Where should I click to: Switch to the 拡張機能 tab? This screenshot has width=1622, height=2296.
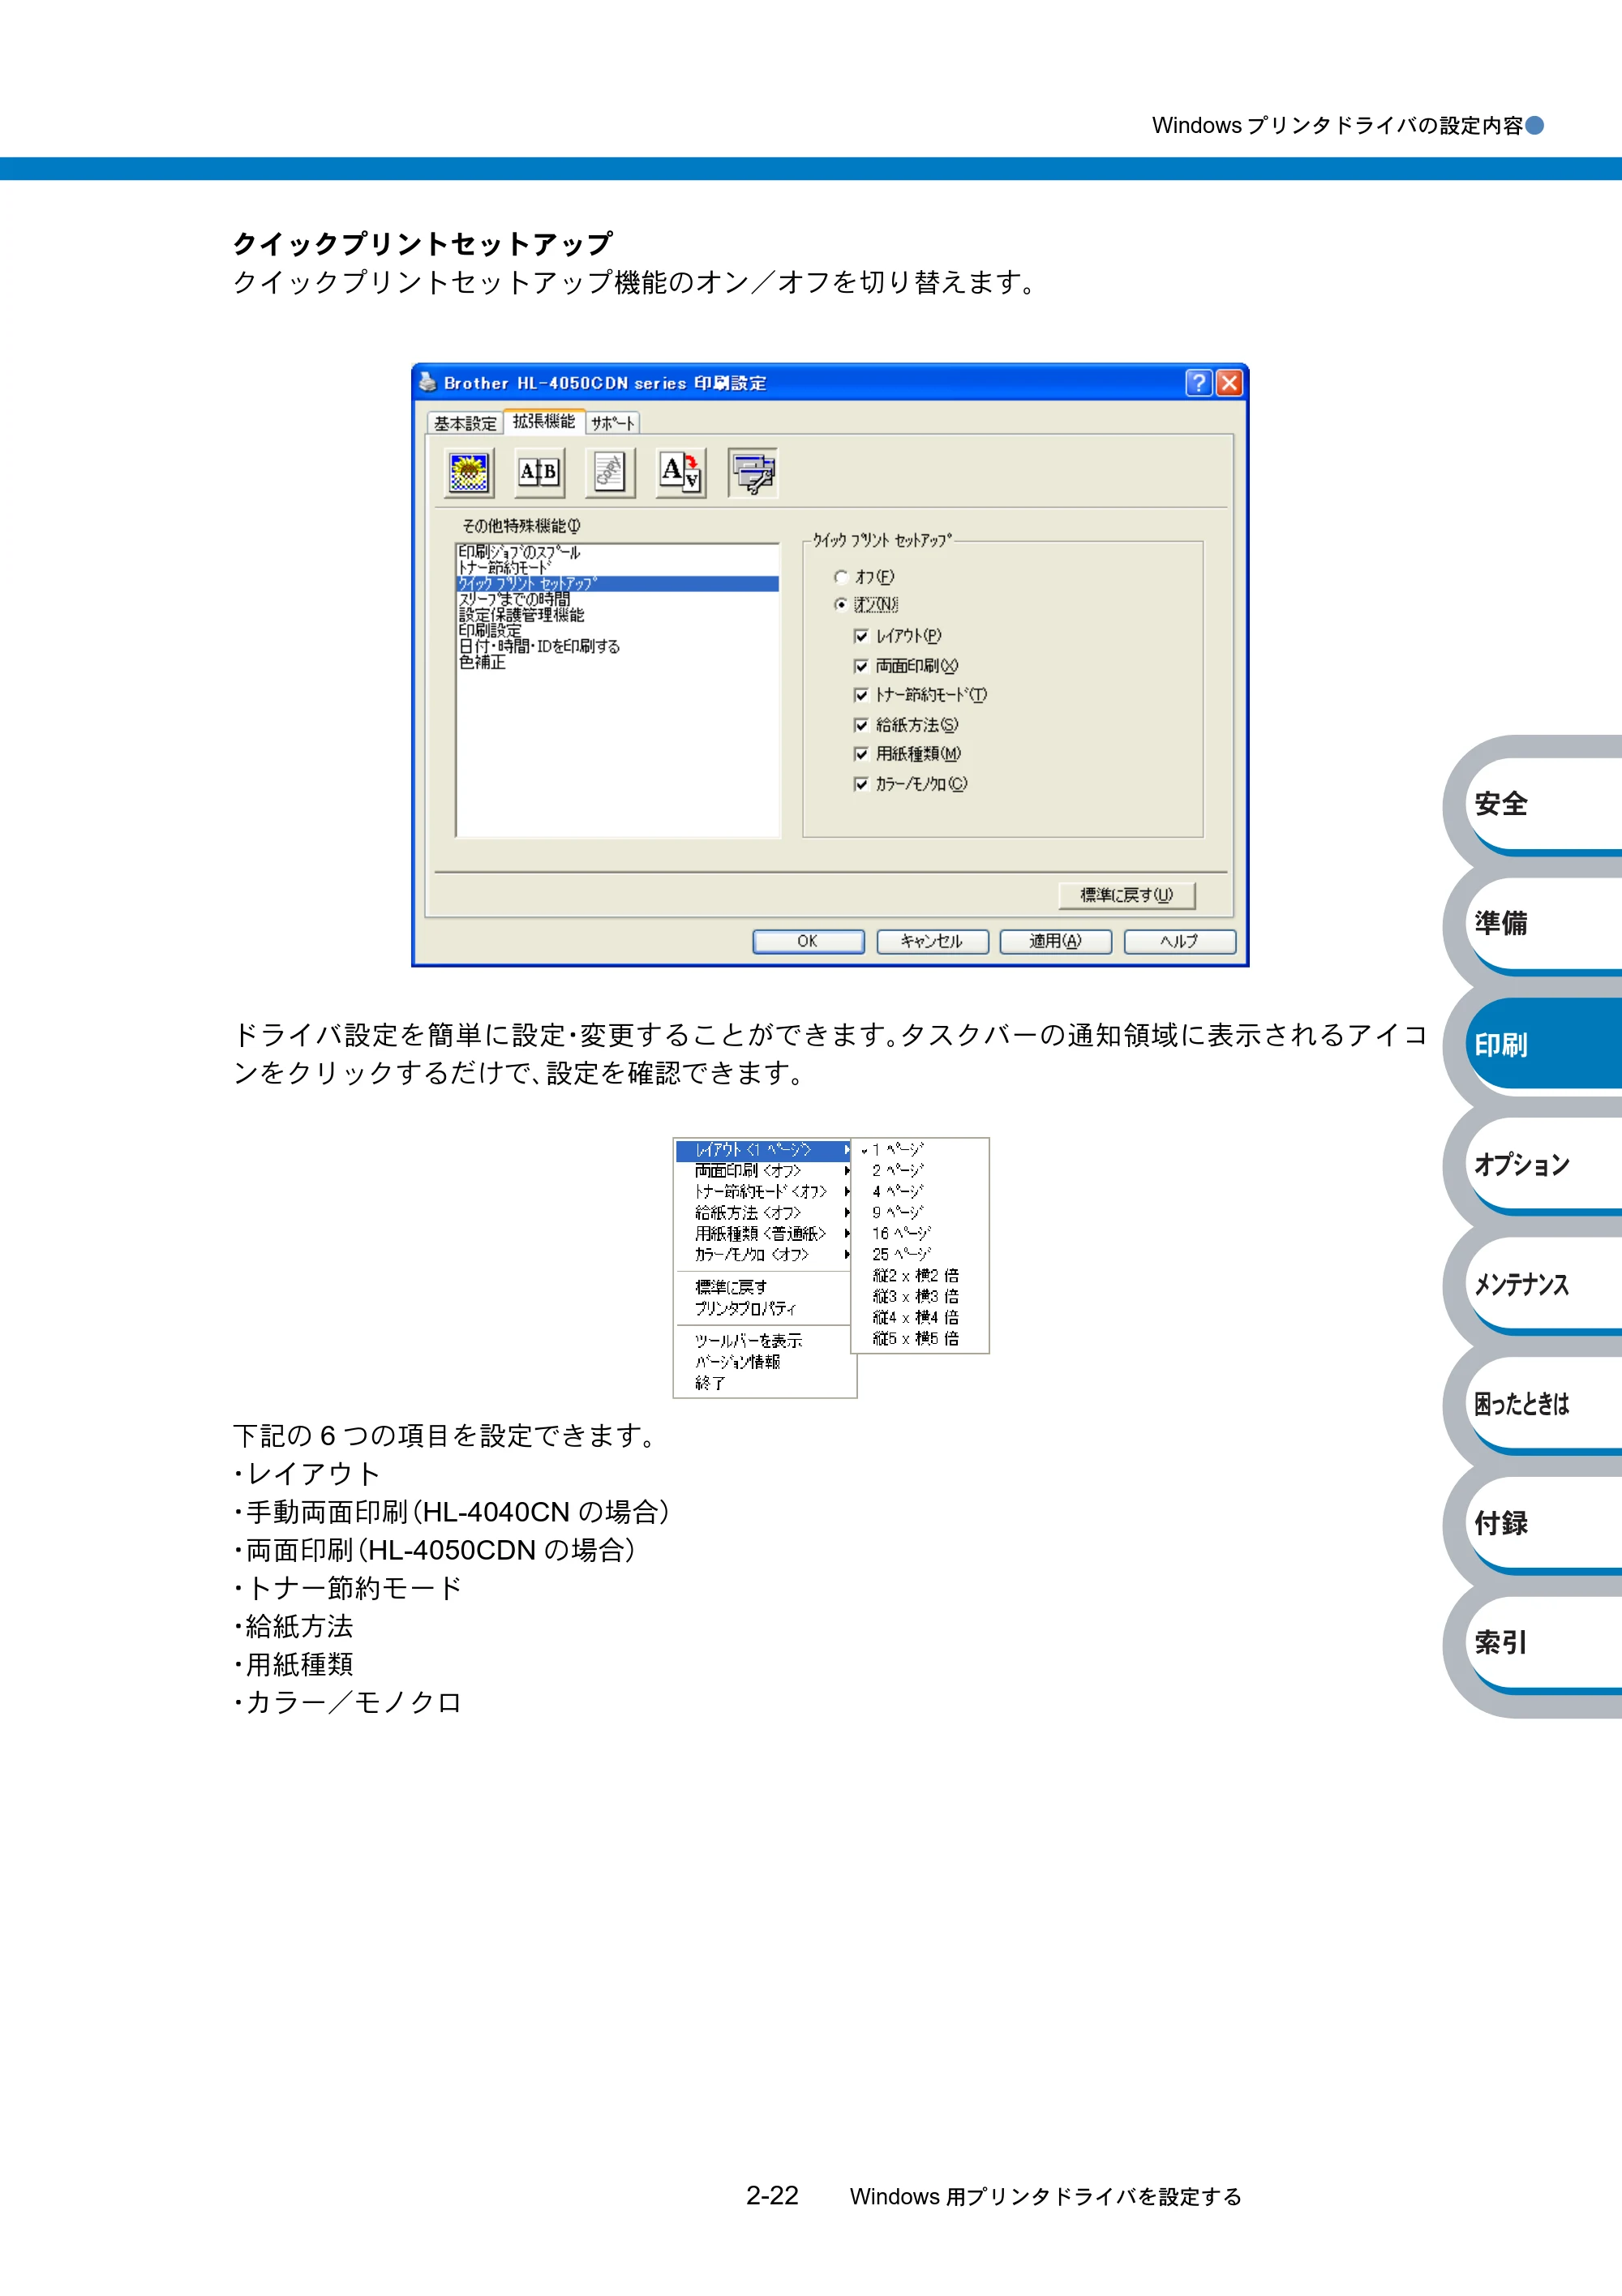[x=544, y=421]
